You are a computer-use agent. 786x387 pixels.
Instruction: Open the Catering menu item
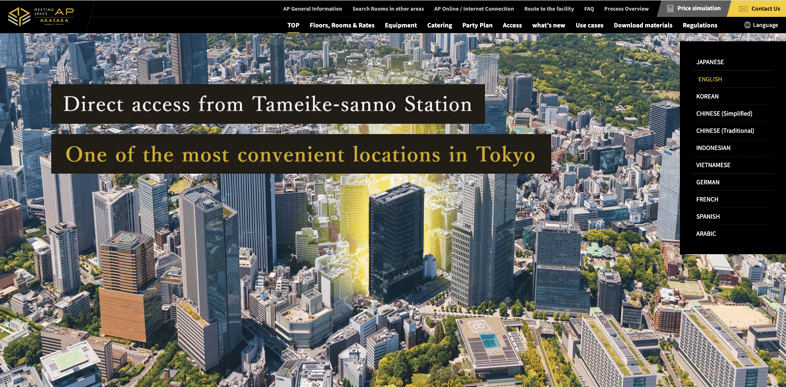pyautogui.click(x=440, y=26)
